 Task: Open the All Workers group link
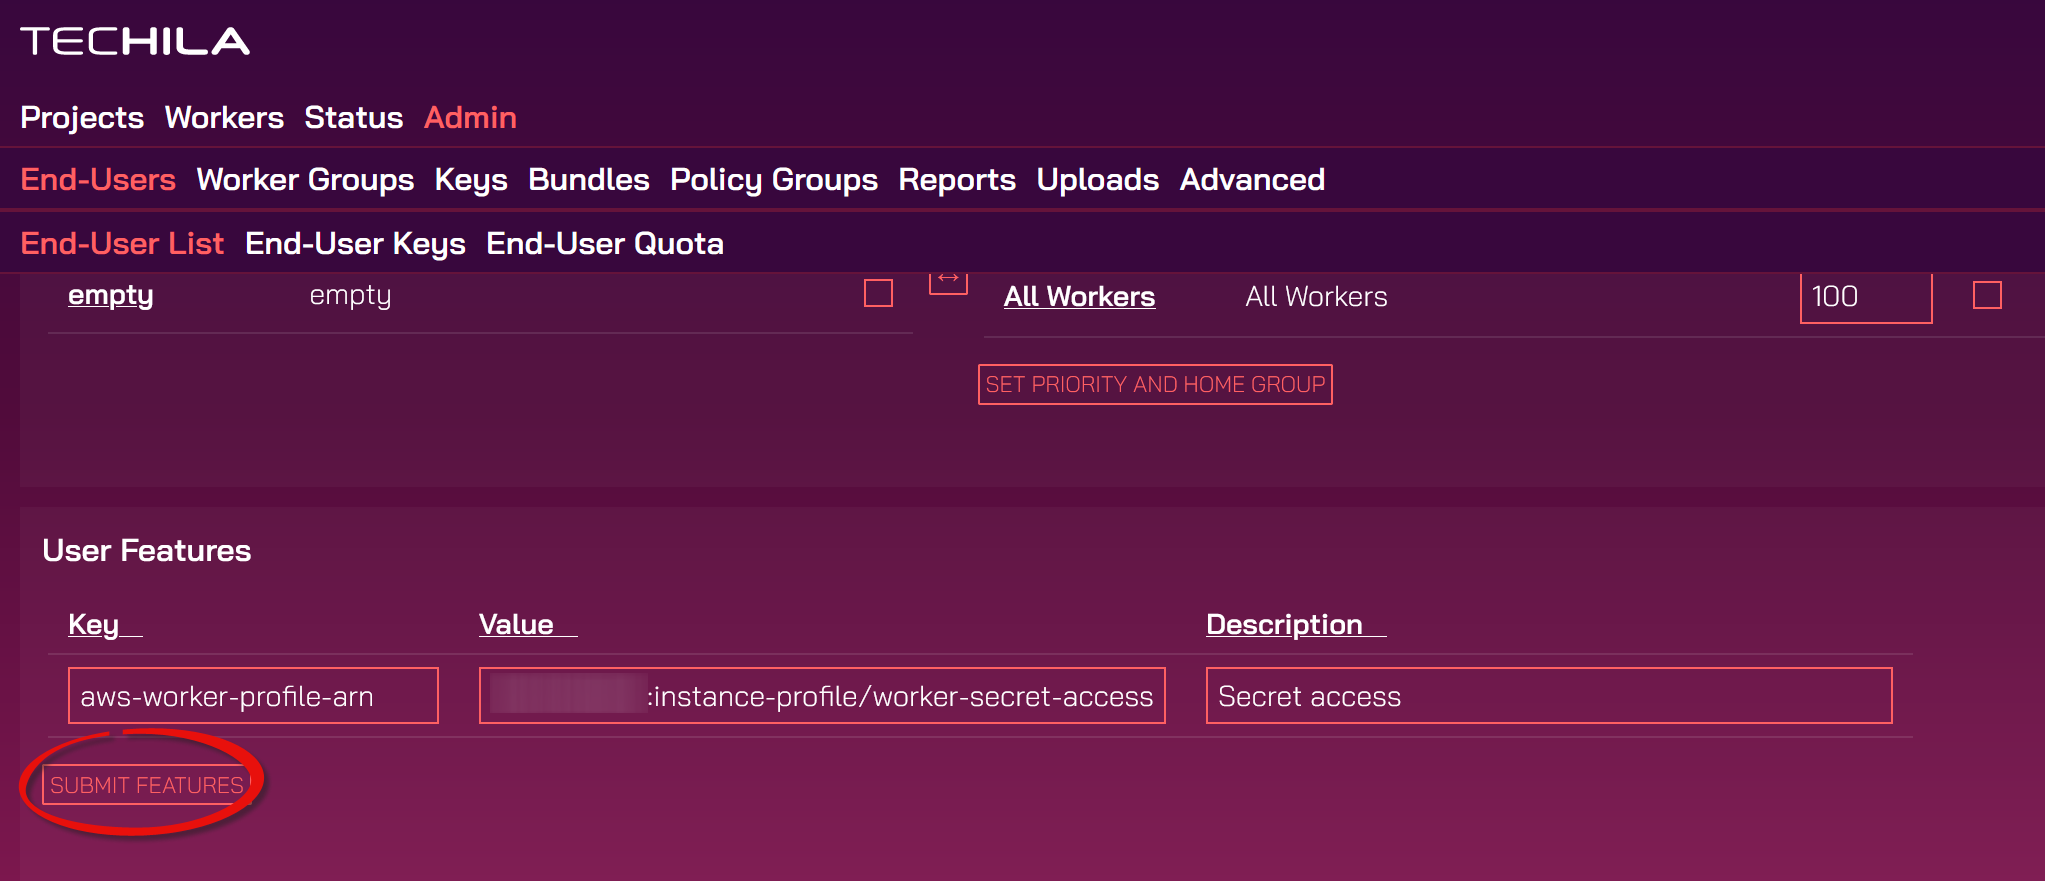[x=1079, y=297]
